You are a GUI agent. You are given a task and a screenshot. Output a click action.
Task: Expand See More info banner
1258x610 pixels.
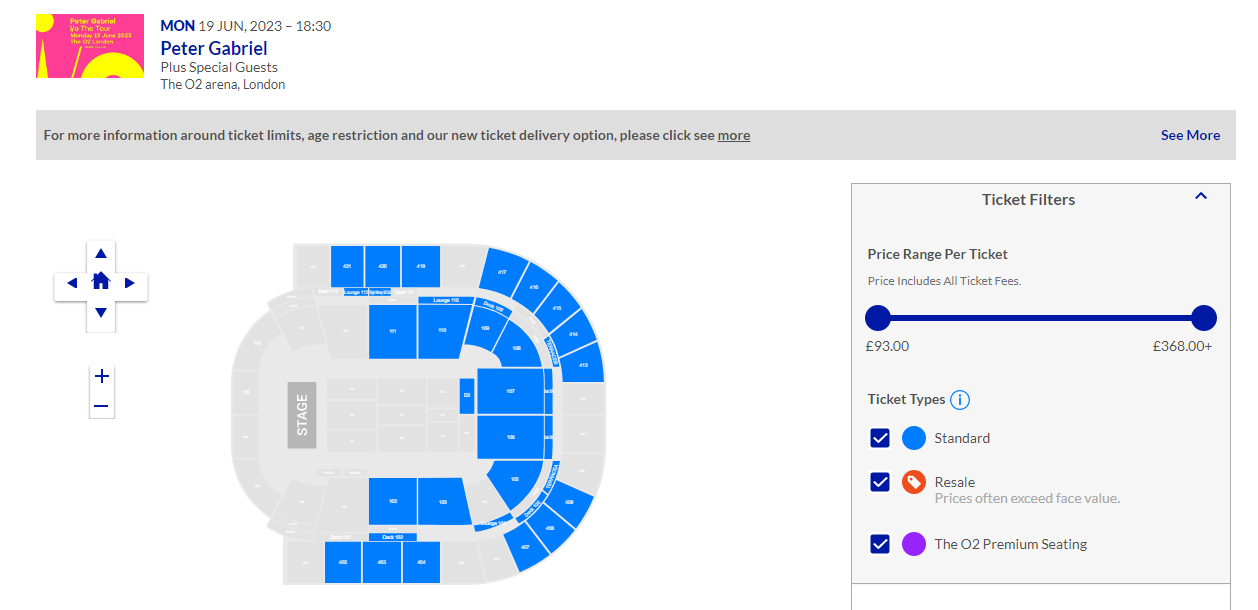(x=1190, y=135)
